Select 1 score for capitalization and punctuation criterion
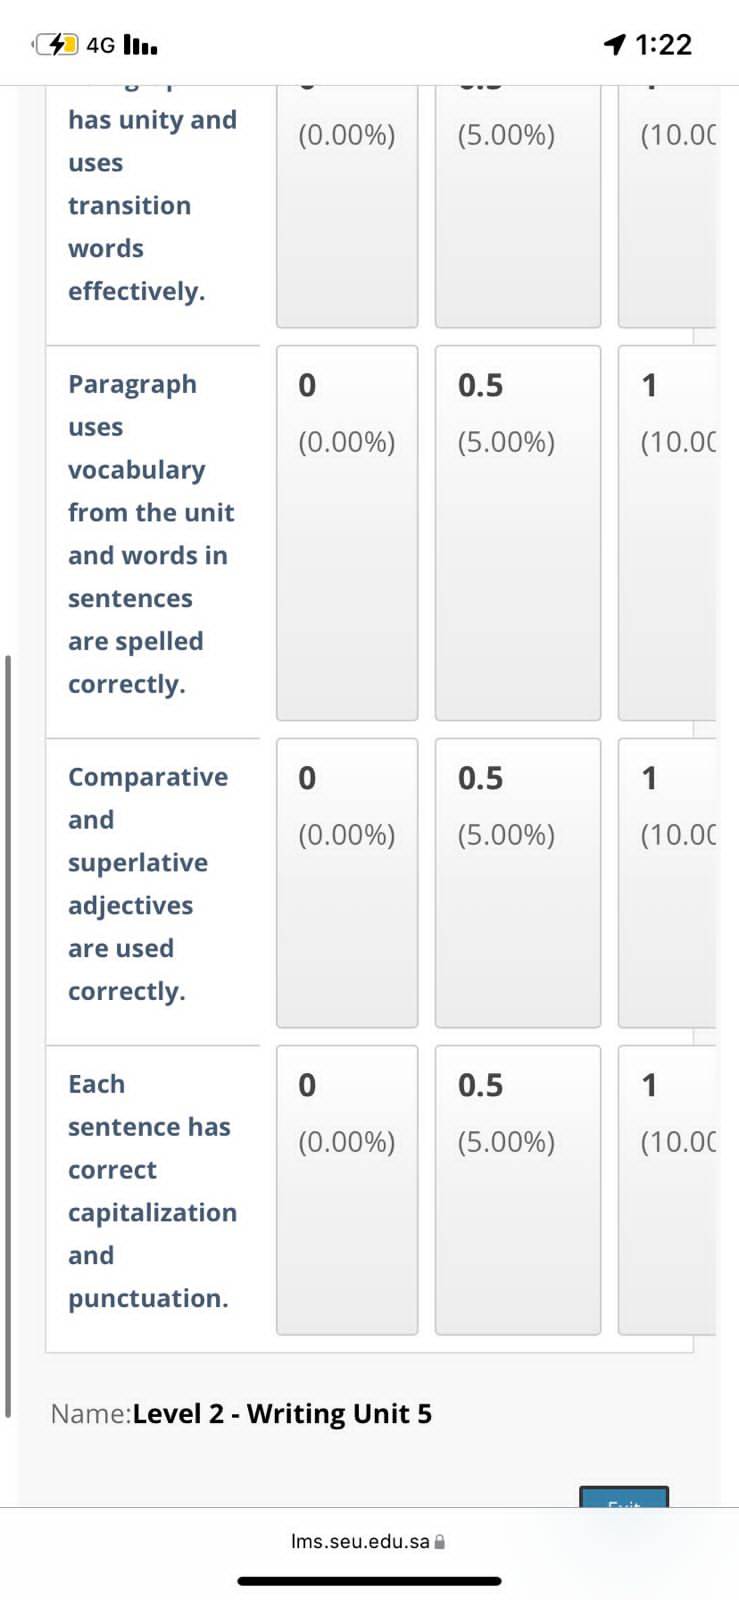This screenshot has width=739, height=1600. click(x=667, y=1189)
